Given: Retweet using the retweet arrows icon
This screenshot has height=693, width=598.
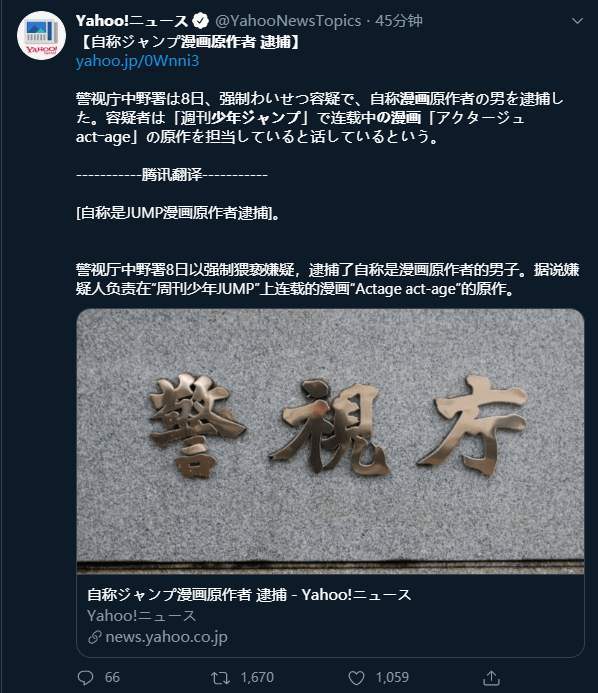Looking at the screenshot, I should tap(220, 678).
